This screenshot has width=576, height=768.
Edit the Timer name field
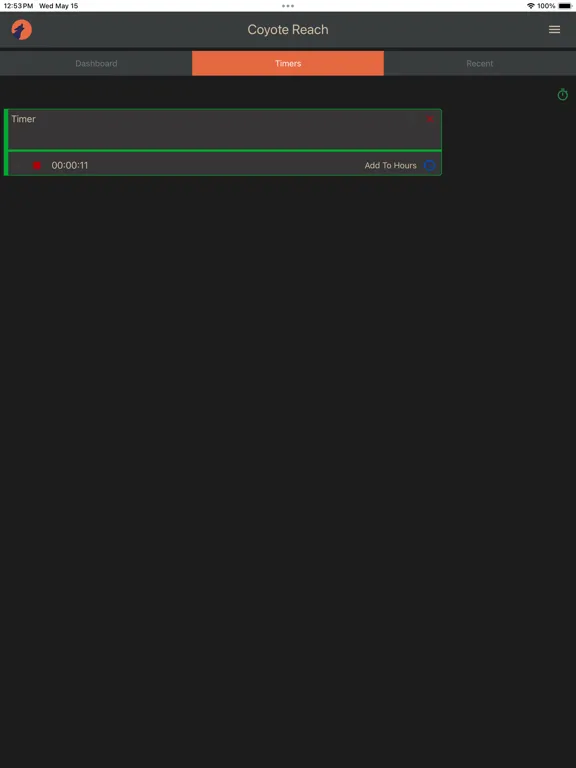click(x=225, y=129)
